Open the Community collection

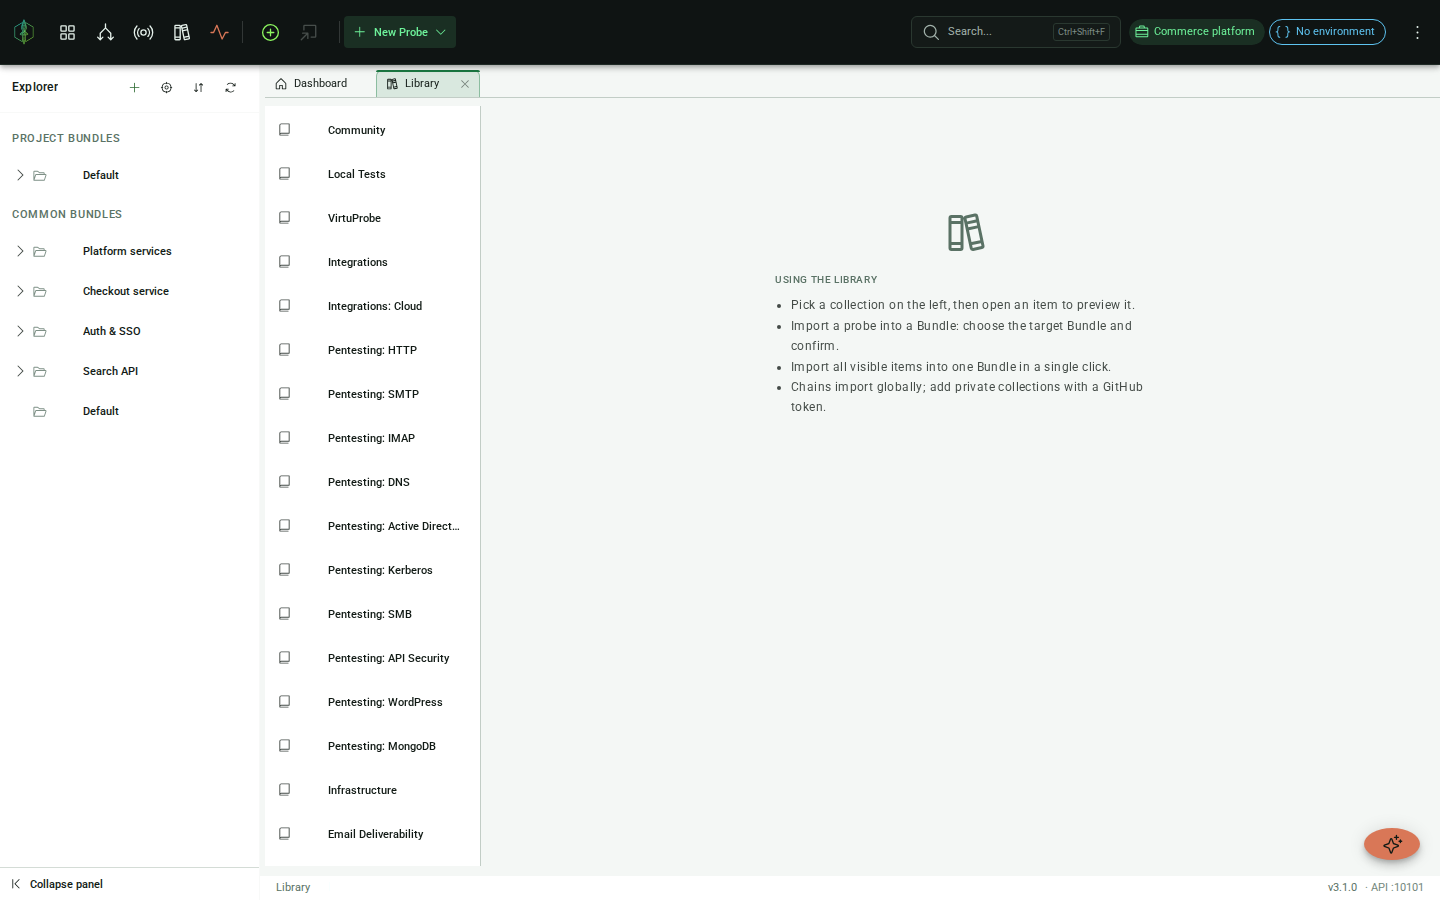(x=372, y=130)
